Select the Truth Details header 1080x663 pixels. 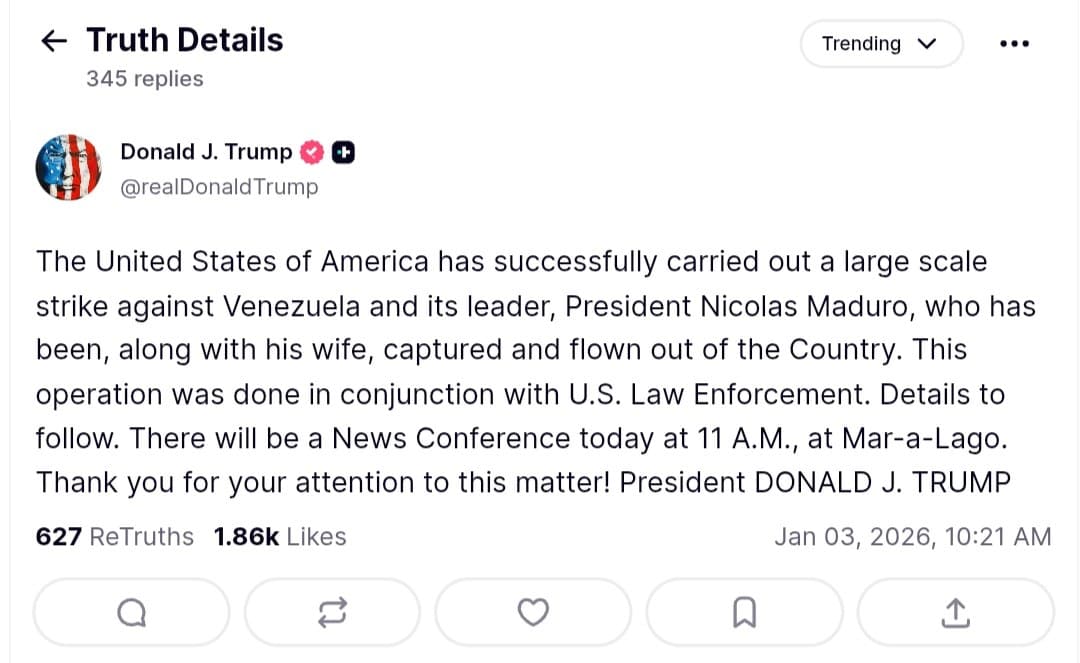183,39
